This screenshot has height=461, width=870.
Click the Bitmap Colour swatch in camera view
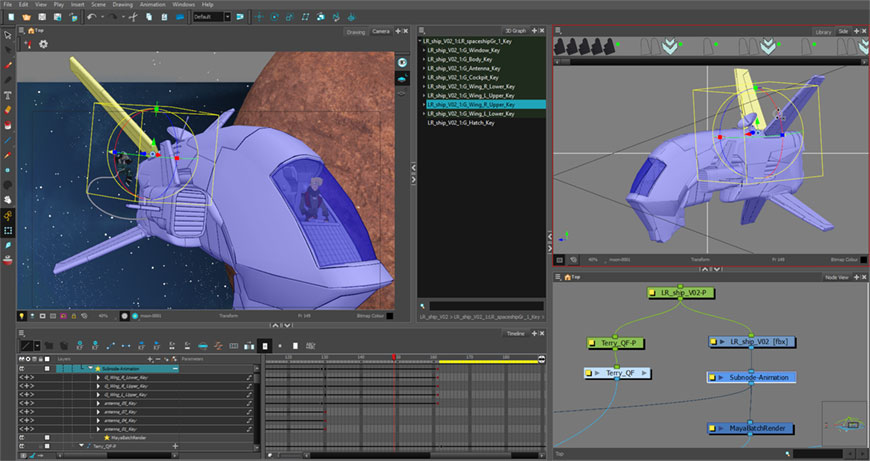pyautogui.click(x=390, y=316)
